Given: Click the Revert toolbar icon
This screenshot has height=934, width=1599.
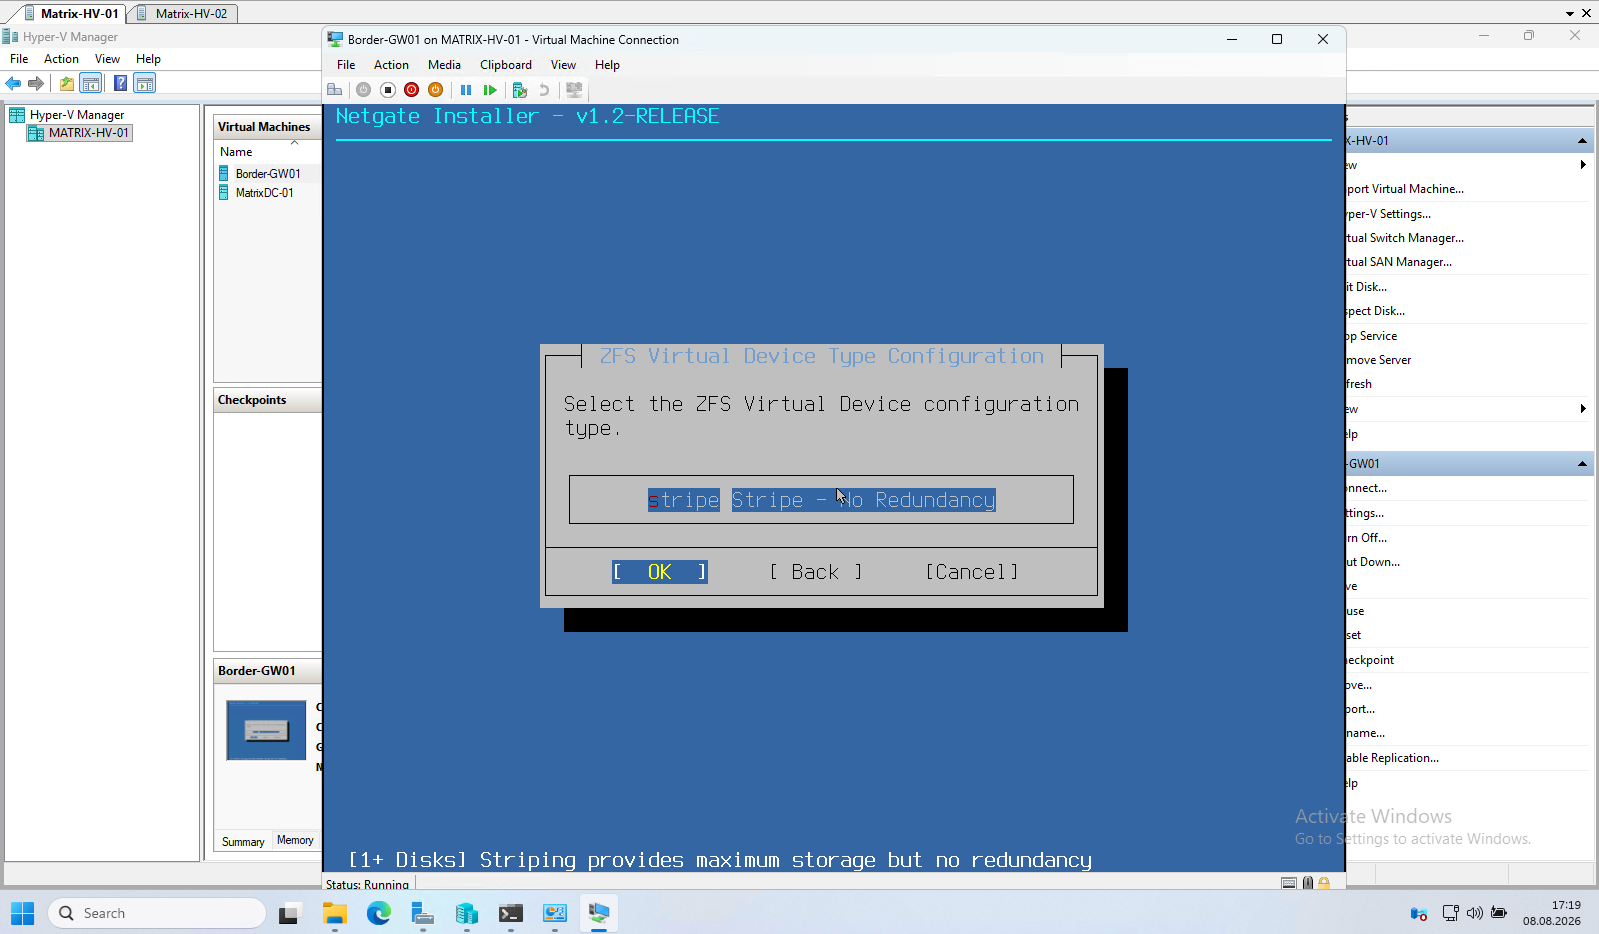Looking at the screenshot, I should [544, 90].
